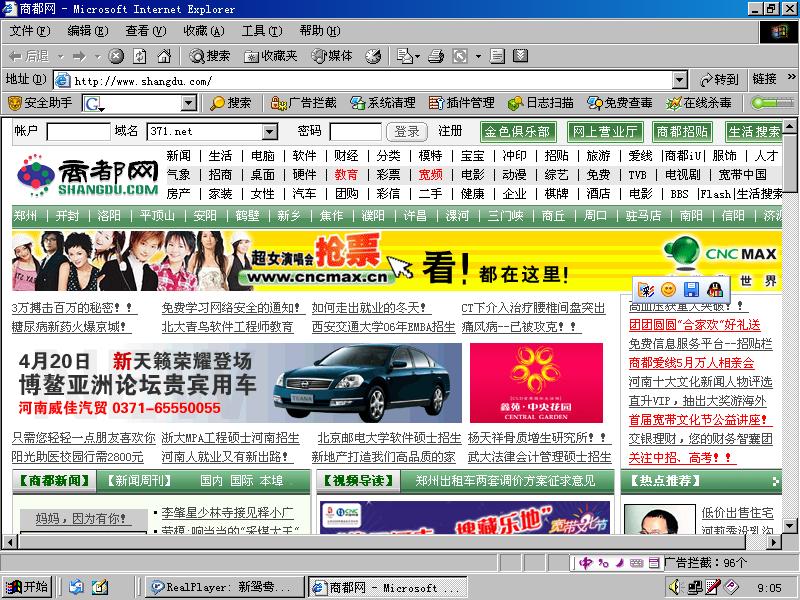Click the yellow smiley face icon
This screenshot has width=800, height=600.
click(x=669, y=290)
